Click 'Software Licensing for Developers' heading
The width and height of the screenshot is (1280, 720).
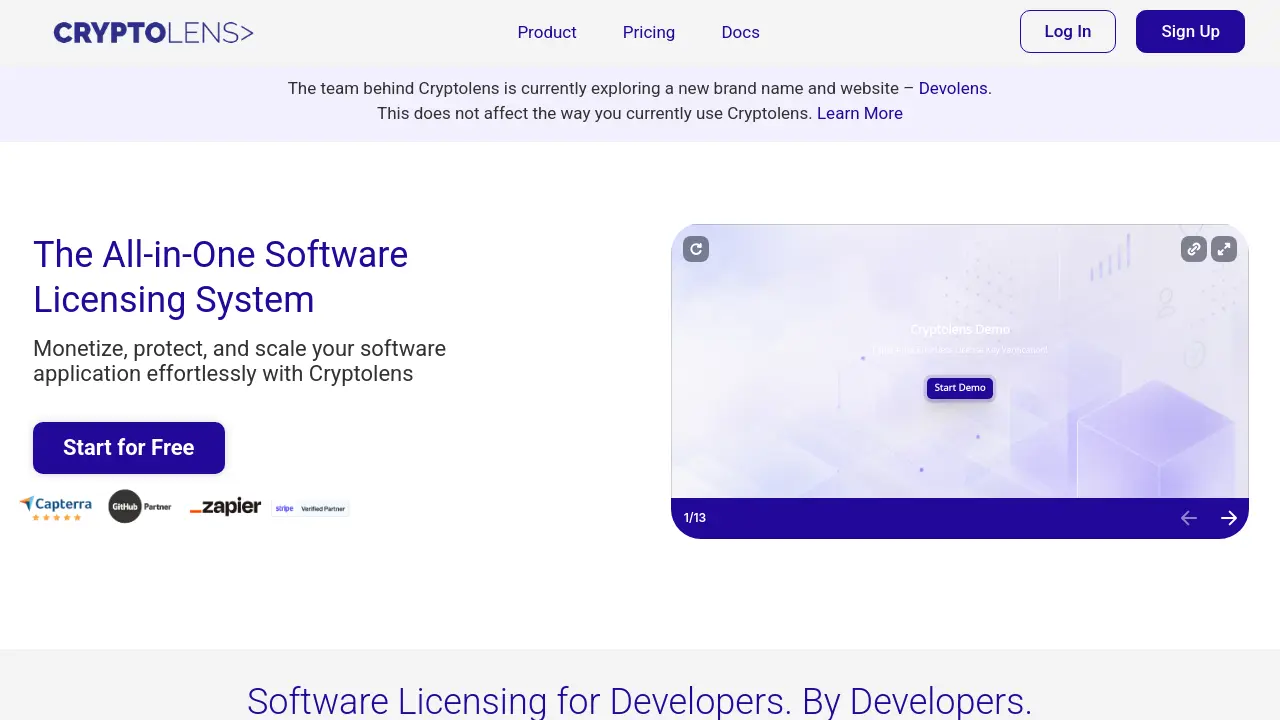640,701
